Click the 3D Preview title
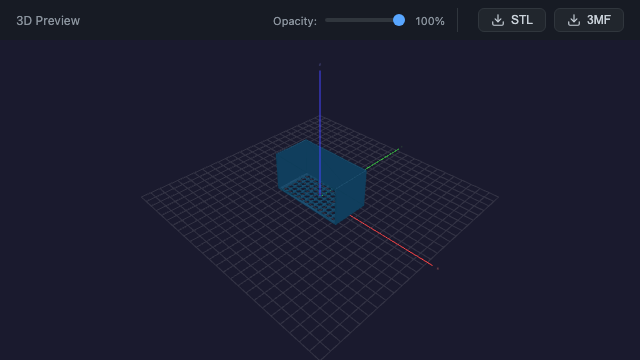 click(48, 21)
